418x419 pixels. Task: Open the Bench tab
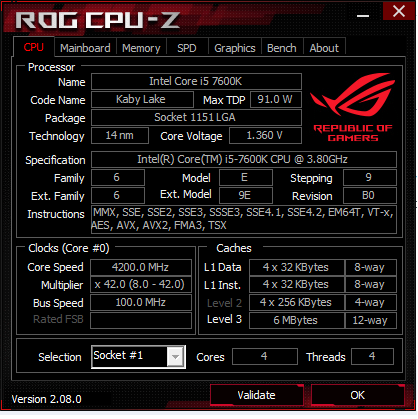pos(282,48)
